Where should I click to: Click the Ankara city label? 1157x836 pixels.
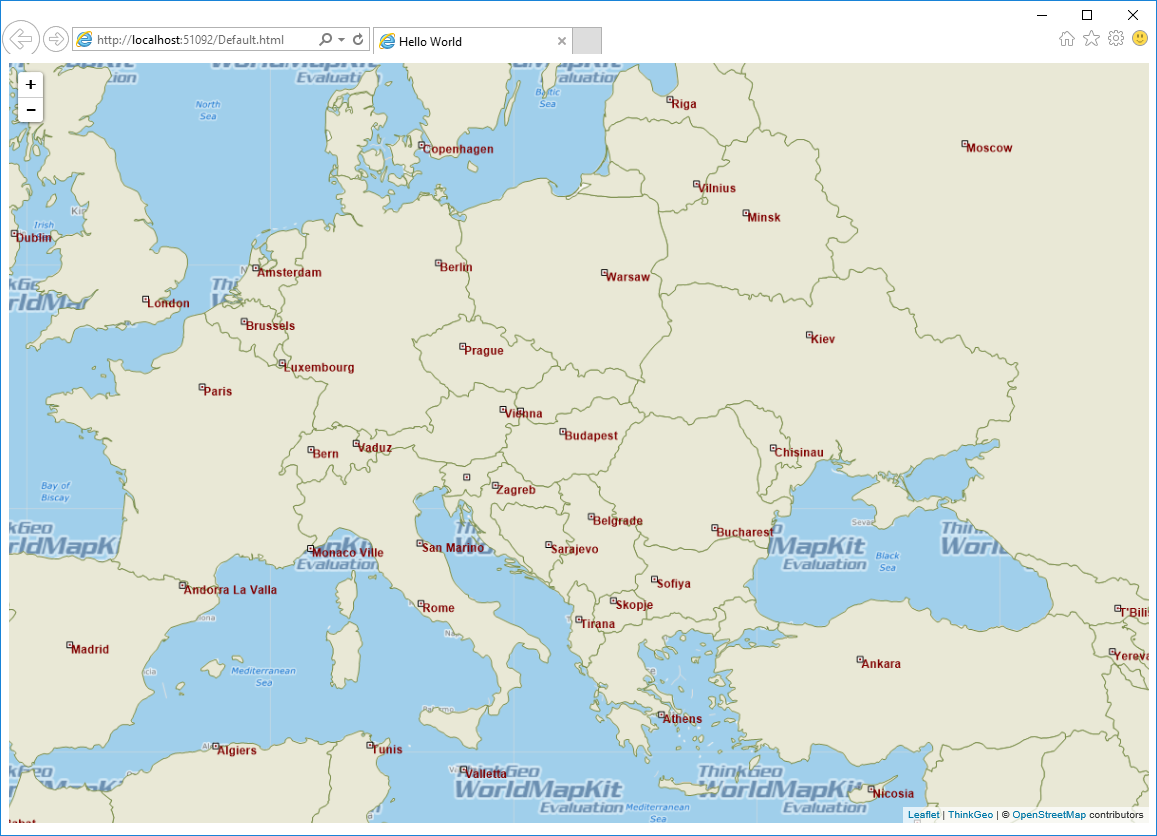coord(881,663)
